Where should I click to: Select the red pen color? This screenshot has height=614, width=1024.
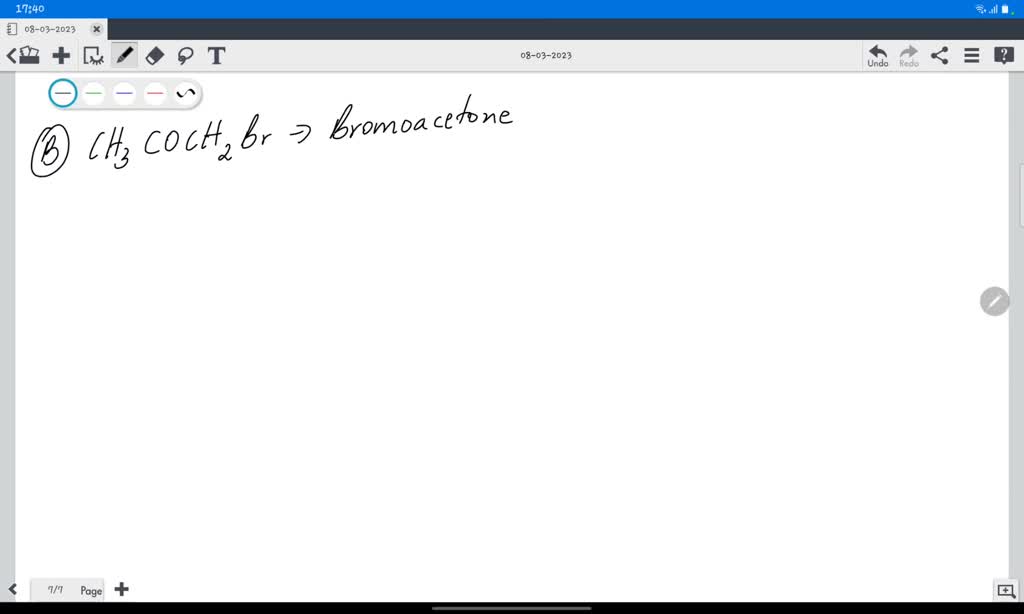tap(153, 93)
